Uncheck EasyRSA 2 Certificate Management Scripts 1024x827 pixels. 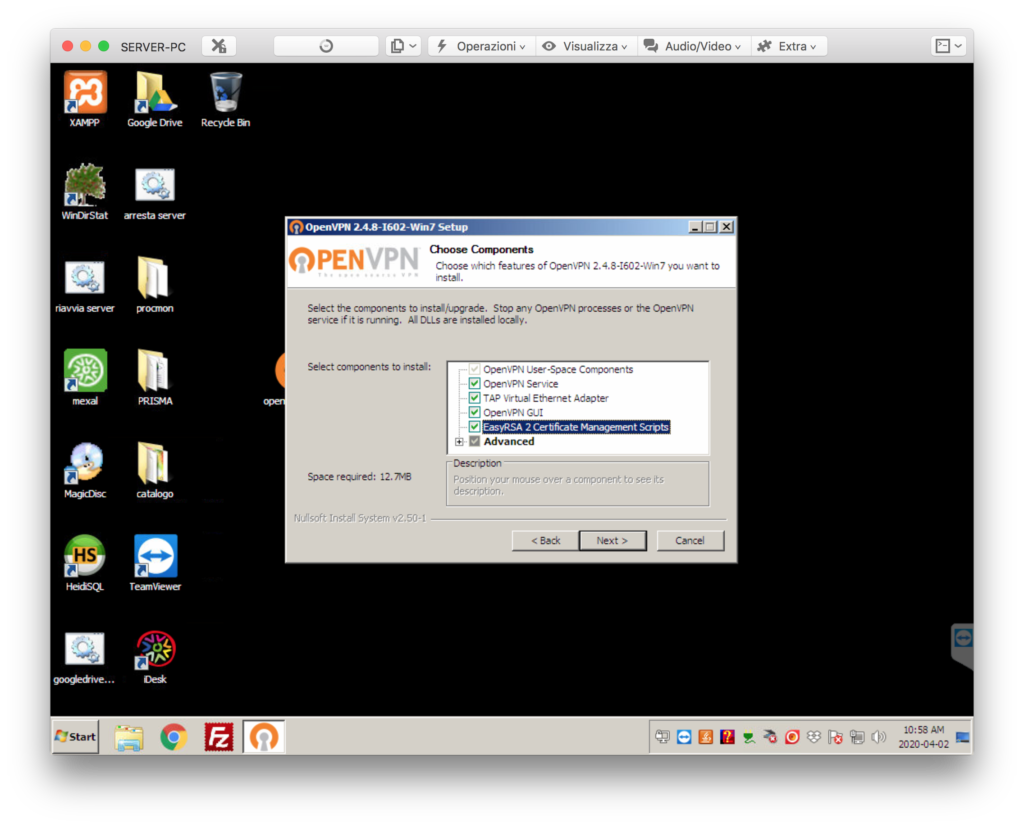(475, 427)
